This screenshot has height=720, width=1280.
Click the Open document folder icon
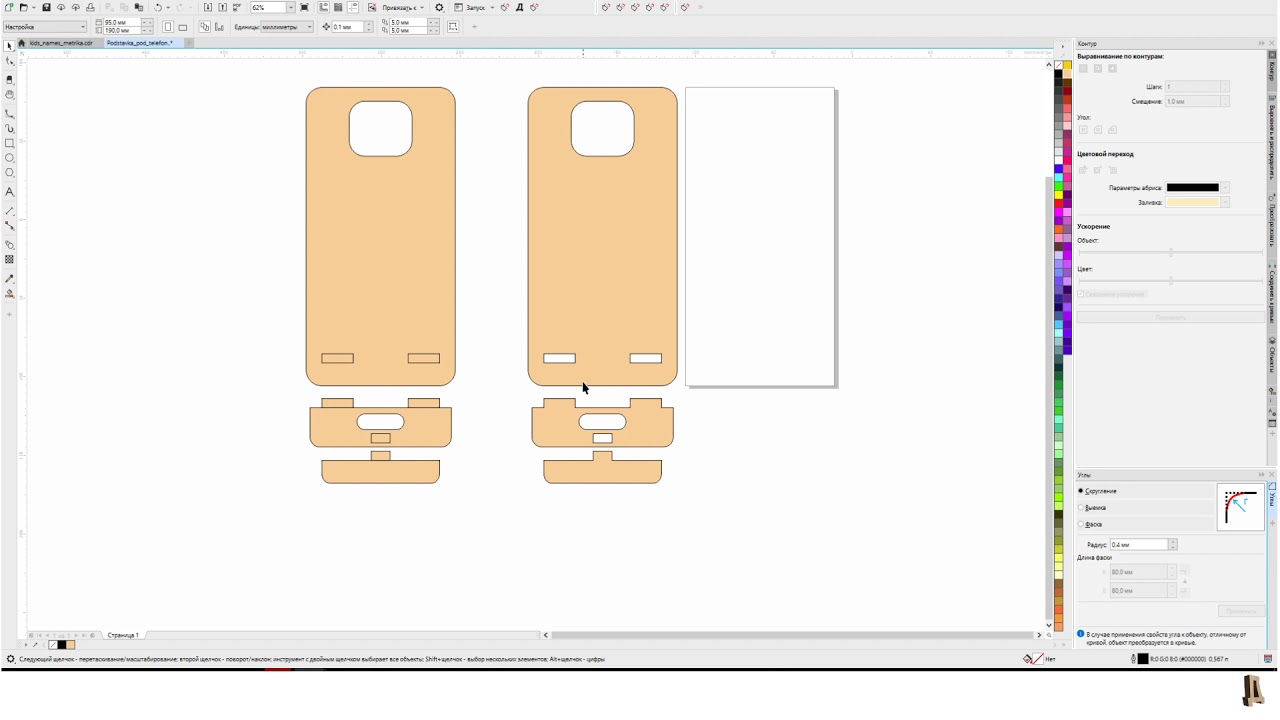tap(24, 7)
